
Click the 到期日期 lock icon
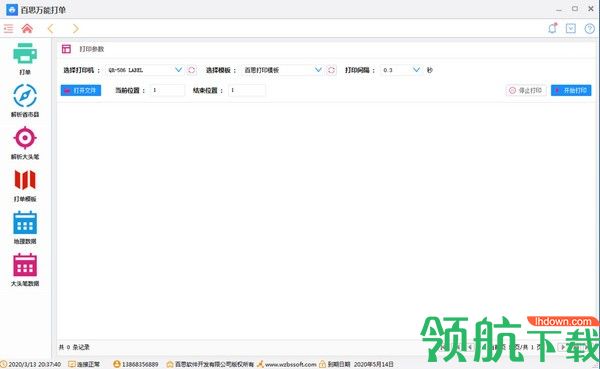[322, 364]
